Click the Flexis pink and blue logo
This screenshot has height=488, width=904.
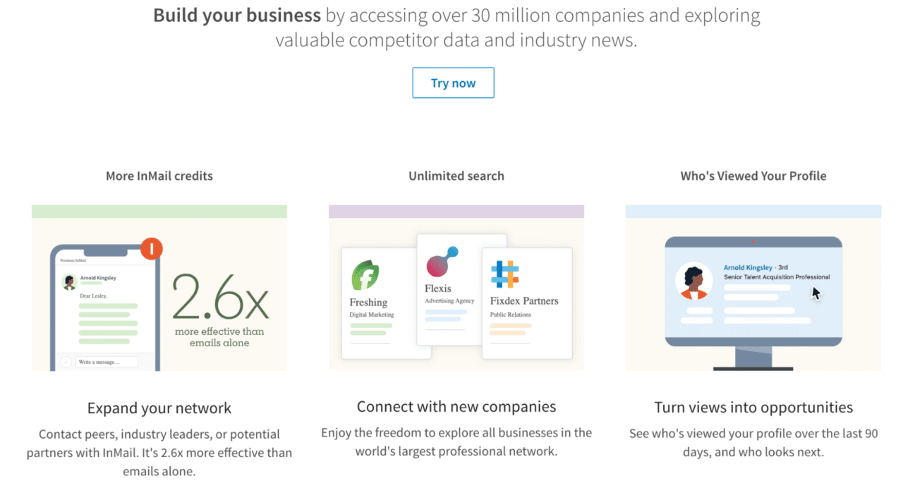pos(442,262)
